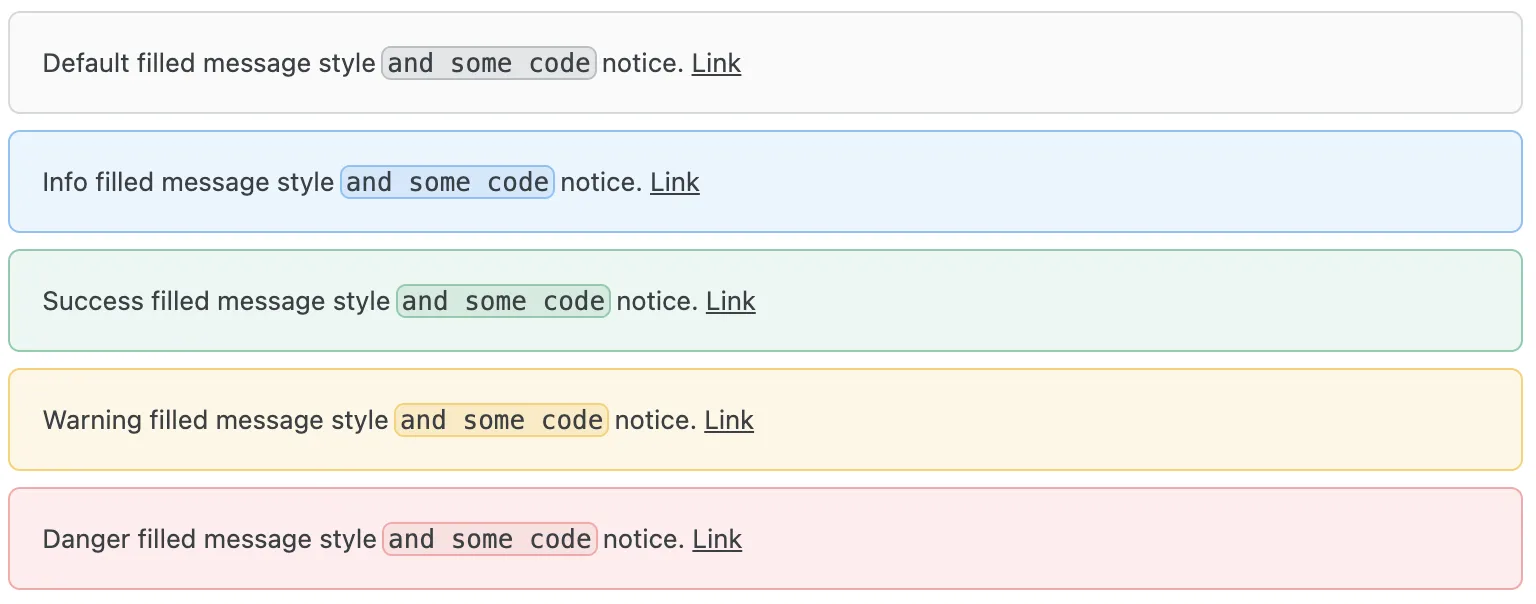Follow the Link in the Success message
This screenshot has width=1536, height=604.
(x=731, y=301)
